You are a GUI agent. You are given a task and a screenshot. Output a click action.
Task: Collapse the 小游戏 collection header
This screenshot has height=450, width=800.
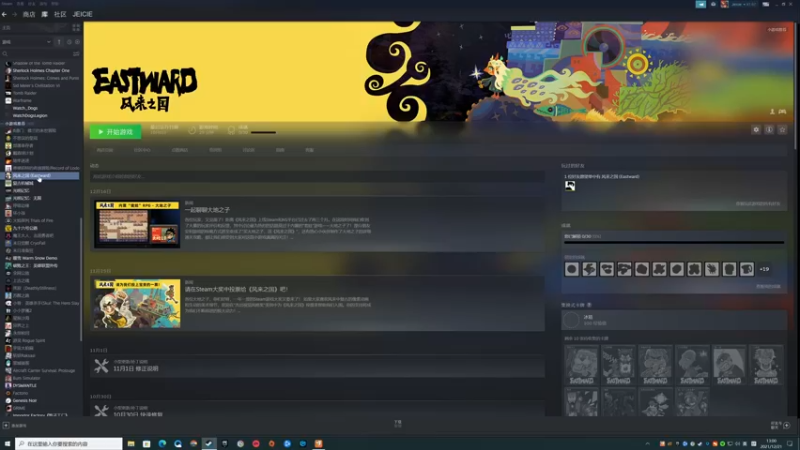click(18, 123)
